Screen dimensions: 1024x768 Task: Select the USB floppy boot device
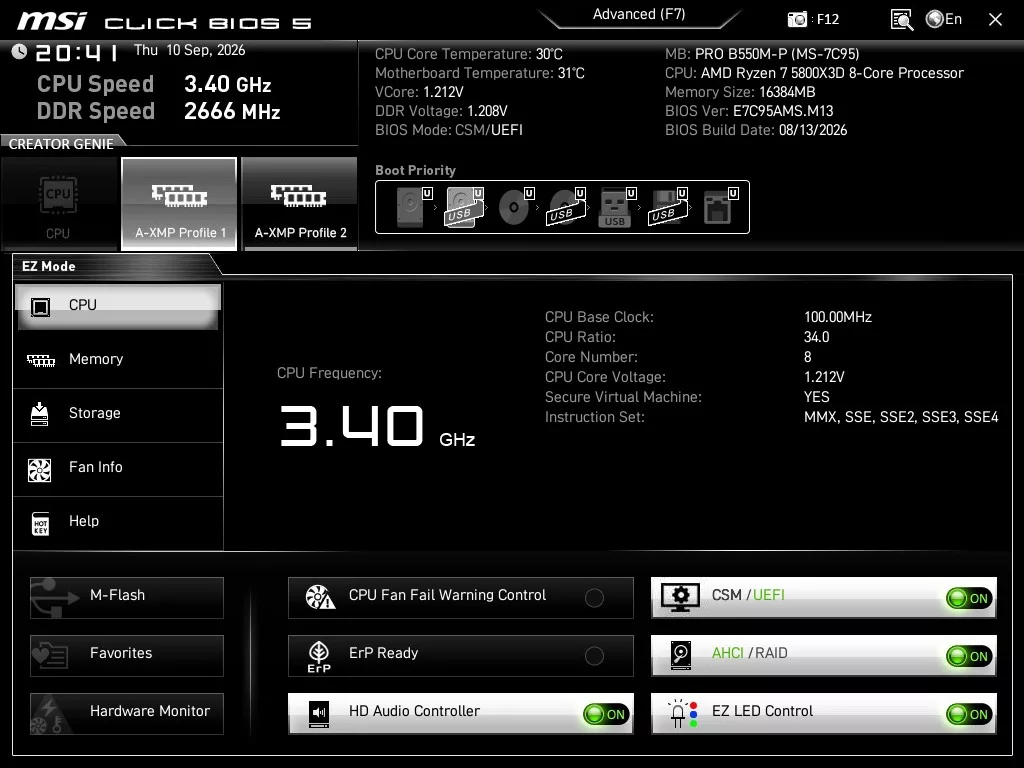point(668,206)
